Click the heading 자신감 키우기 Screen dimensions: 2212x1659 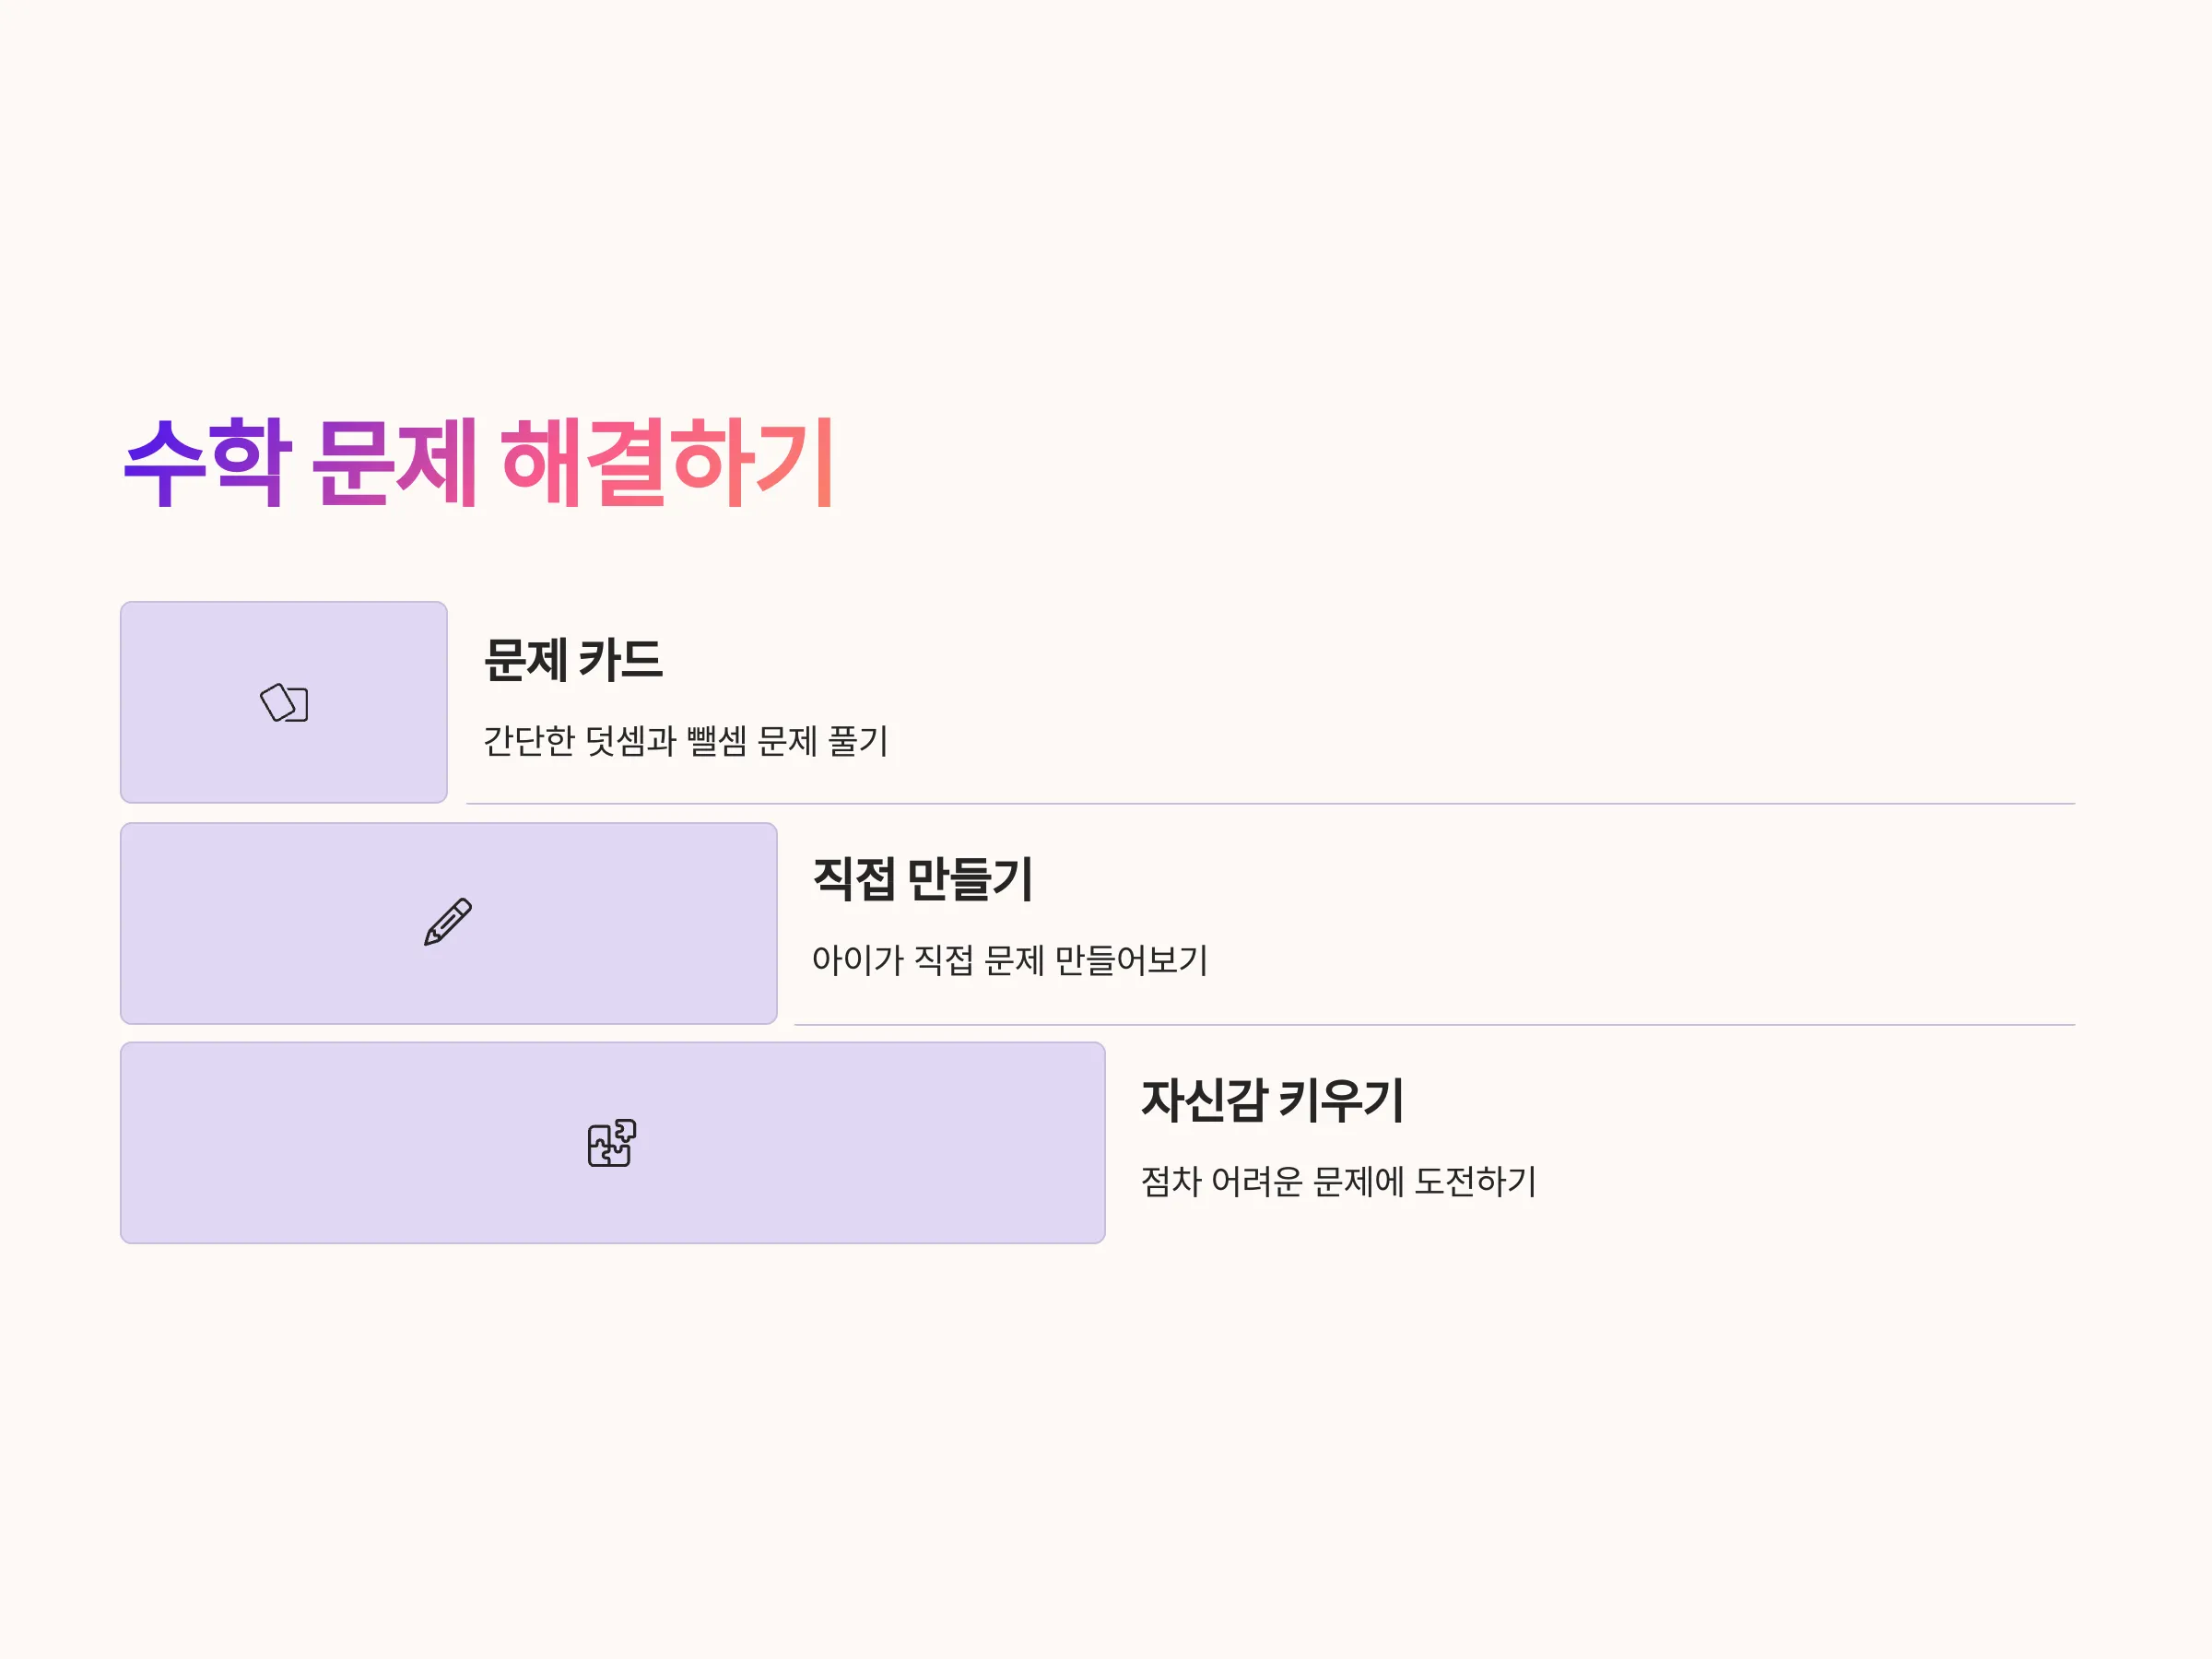click(1273, 1100)
